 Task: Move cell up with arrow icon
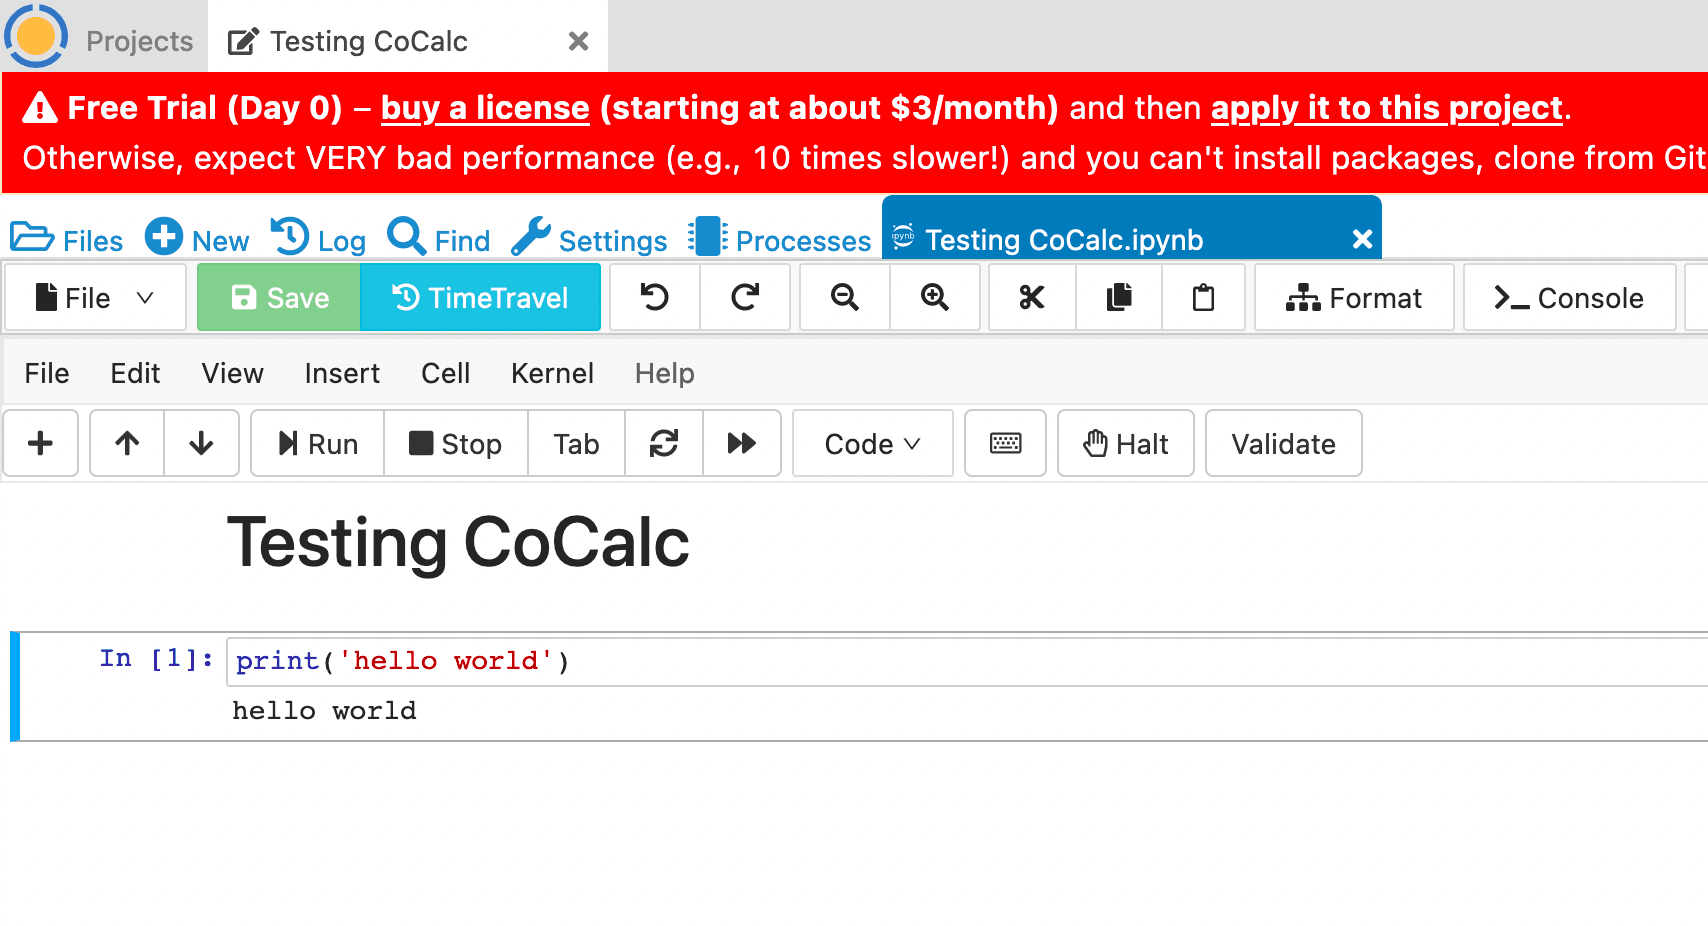point(127,443)
